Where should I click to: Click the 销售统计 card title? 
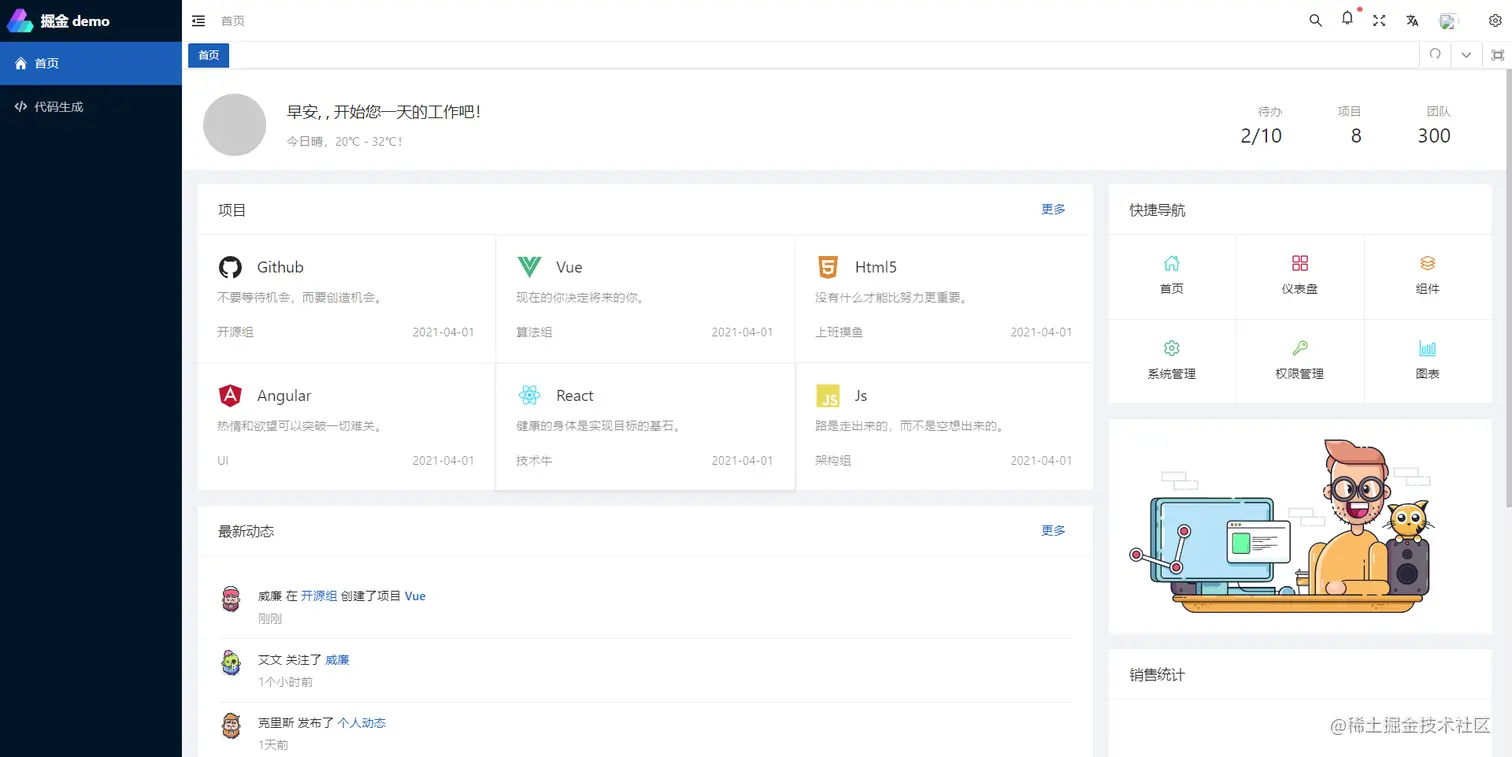[1157, 675]
